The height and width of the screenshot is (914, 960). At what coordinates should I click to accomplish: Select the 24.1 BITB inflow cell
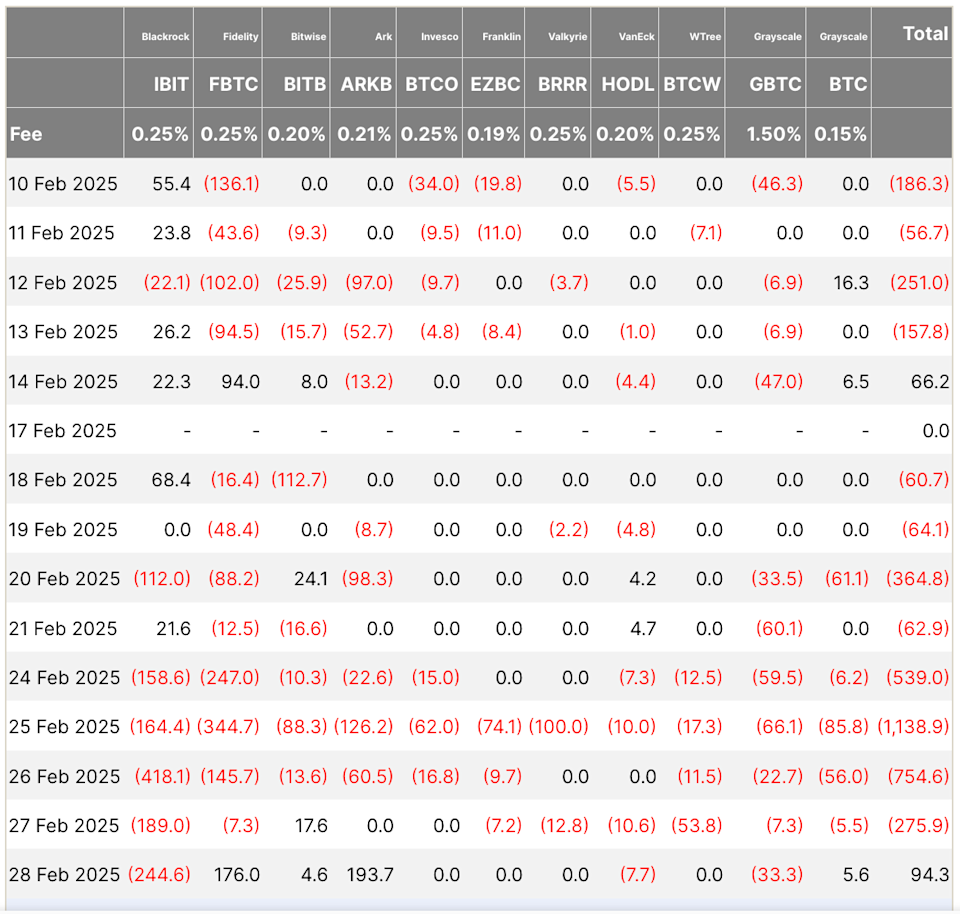click(x=311, y=579)
